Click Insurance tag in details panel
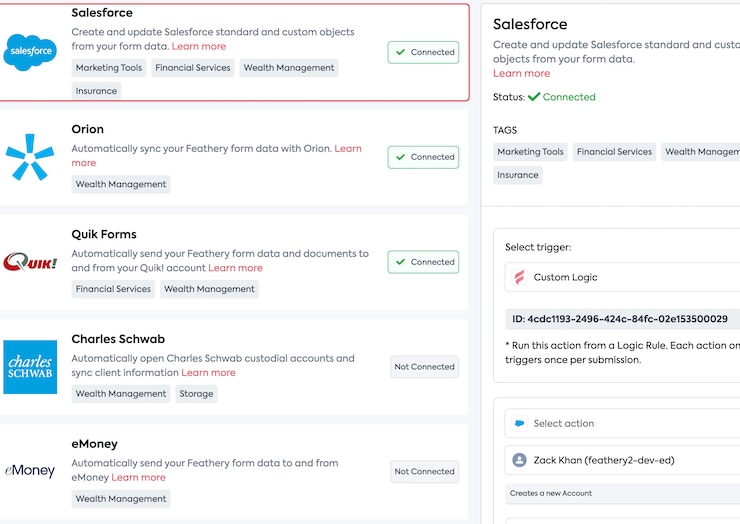Image resolution: width=740 pixels, height=524 pixels. click(x=518, y=175)
